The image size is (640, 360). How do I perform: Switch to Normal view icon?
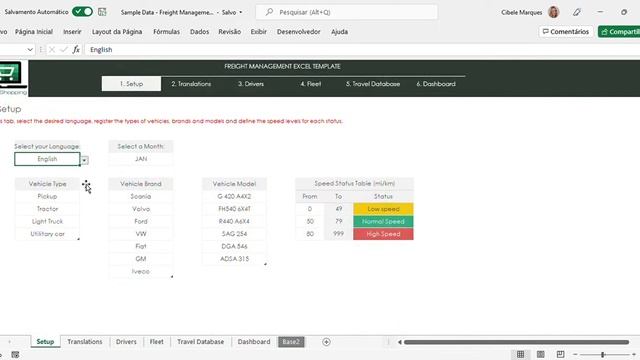pos(520,354)
